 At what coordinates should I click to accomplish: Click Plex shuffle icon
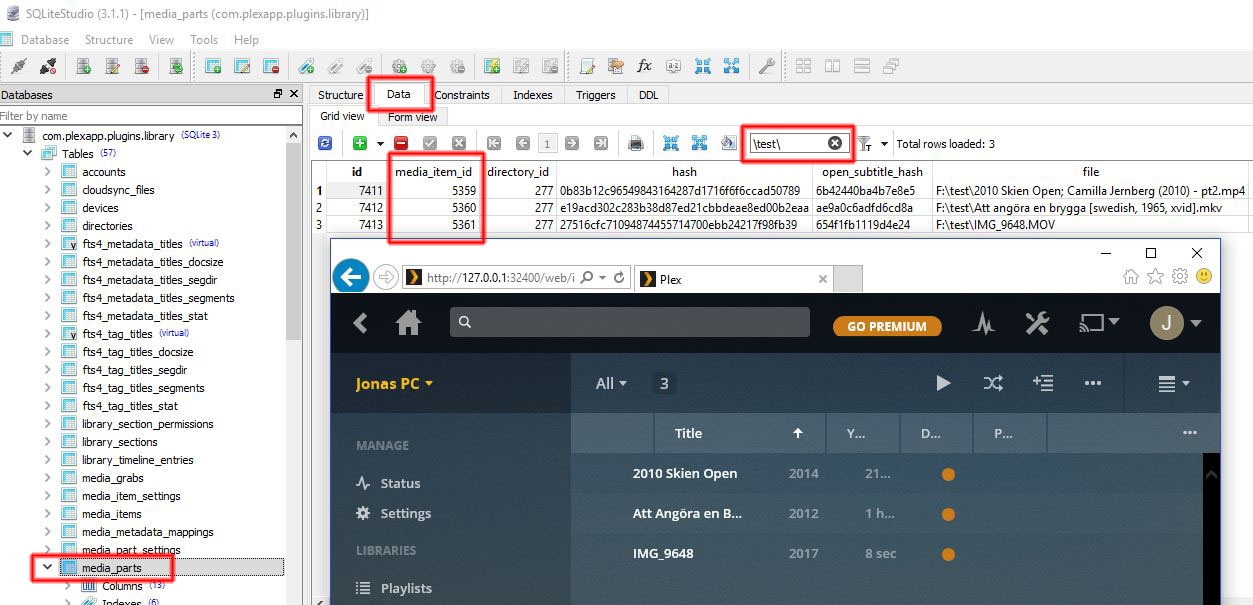click(993, 383)
